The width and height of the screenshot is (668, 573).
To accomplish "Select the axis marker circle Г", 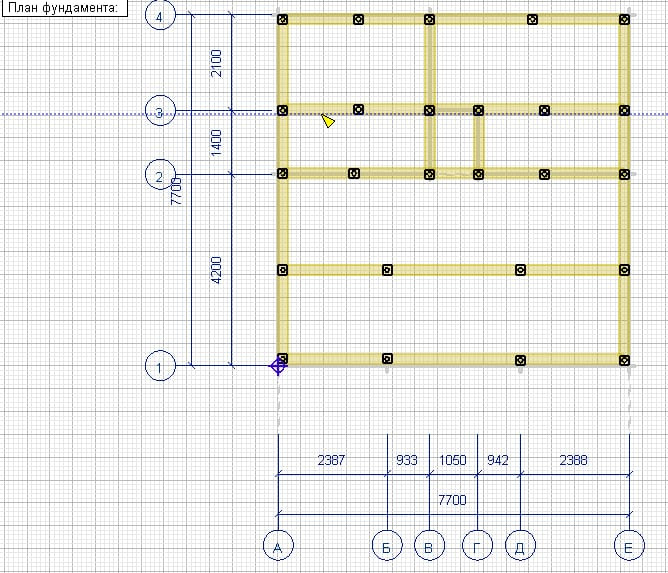I will [478, 545].
